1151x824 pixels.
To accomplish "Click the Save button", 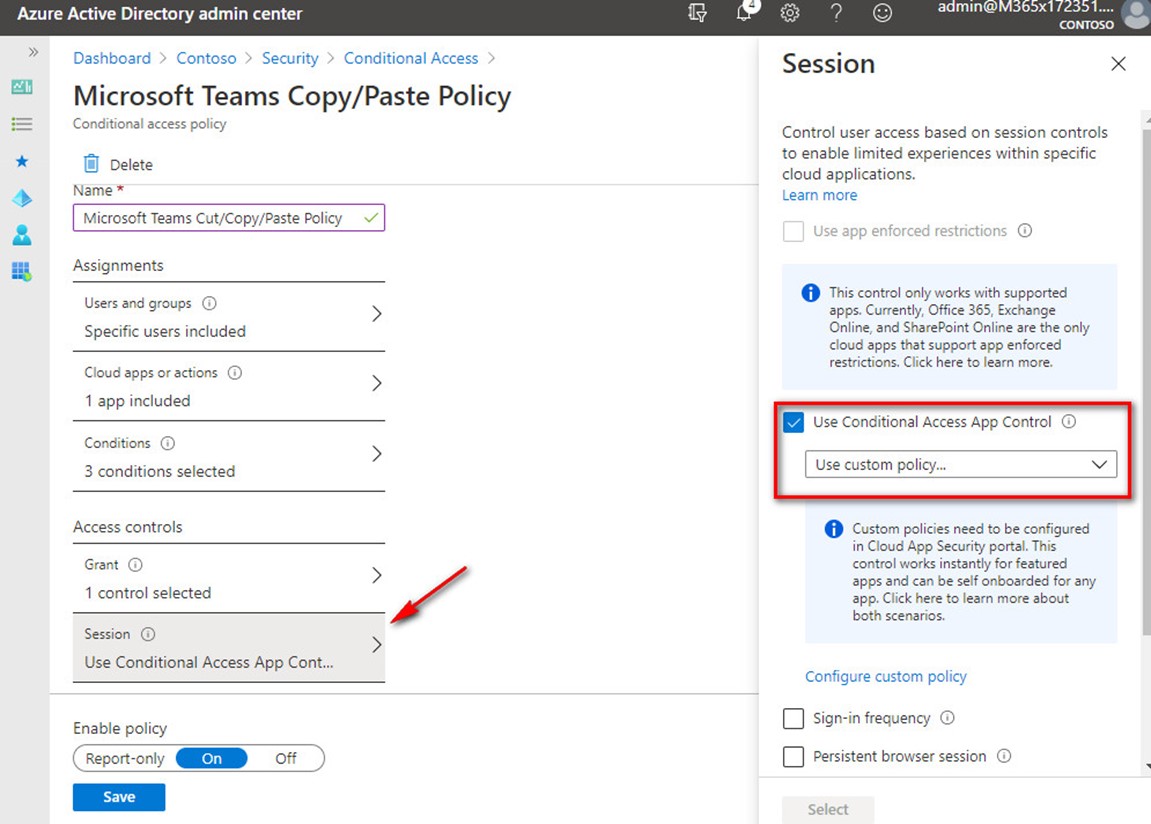I will pyautogui.click(x=119, y=797).
